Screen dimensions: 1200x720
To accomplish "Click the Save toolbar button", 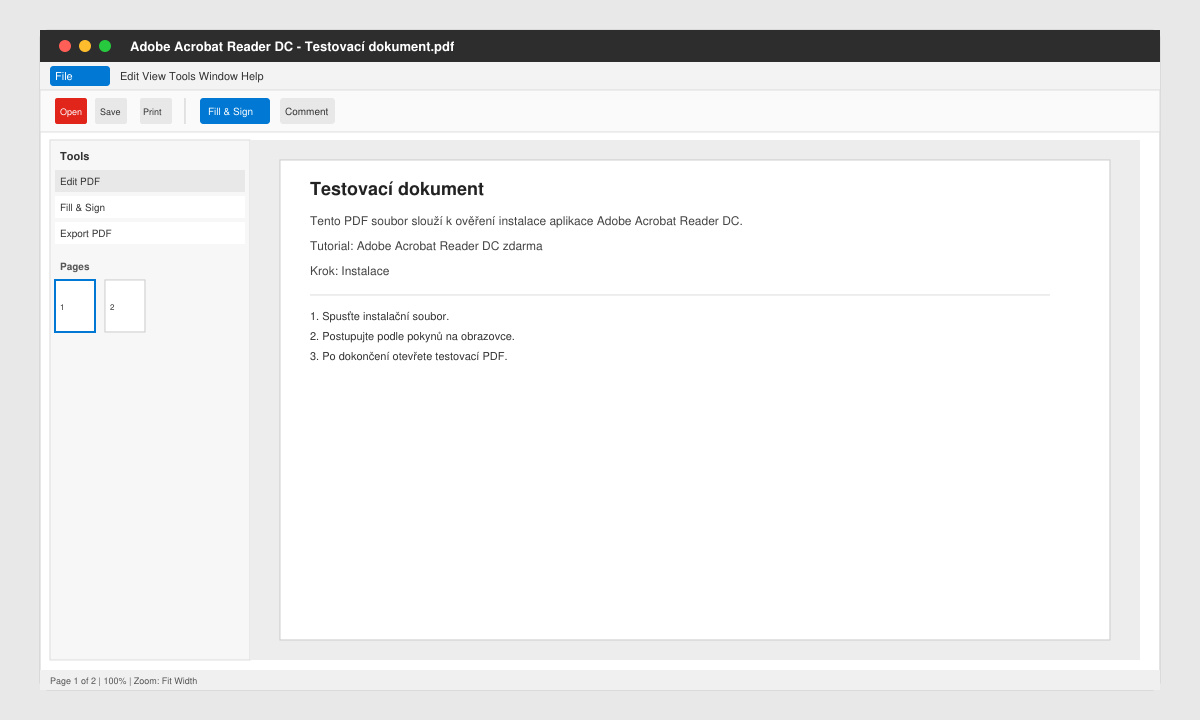I will pos(110,111).
